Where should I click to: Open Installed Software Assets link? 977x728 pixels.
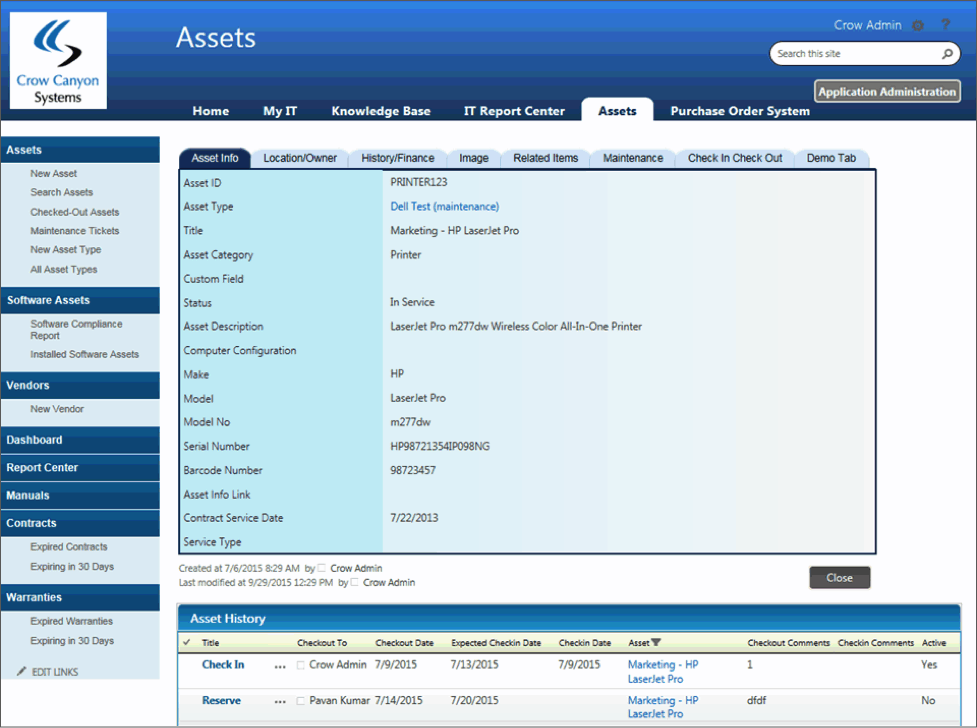[85, 354]
